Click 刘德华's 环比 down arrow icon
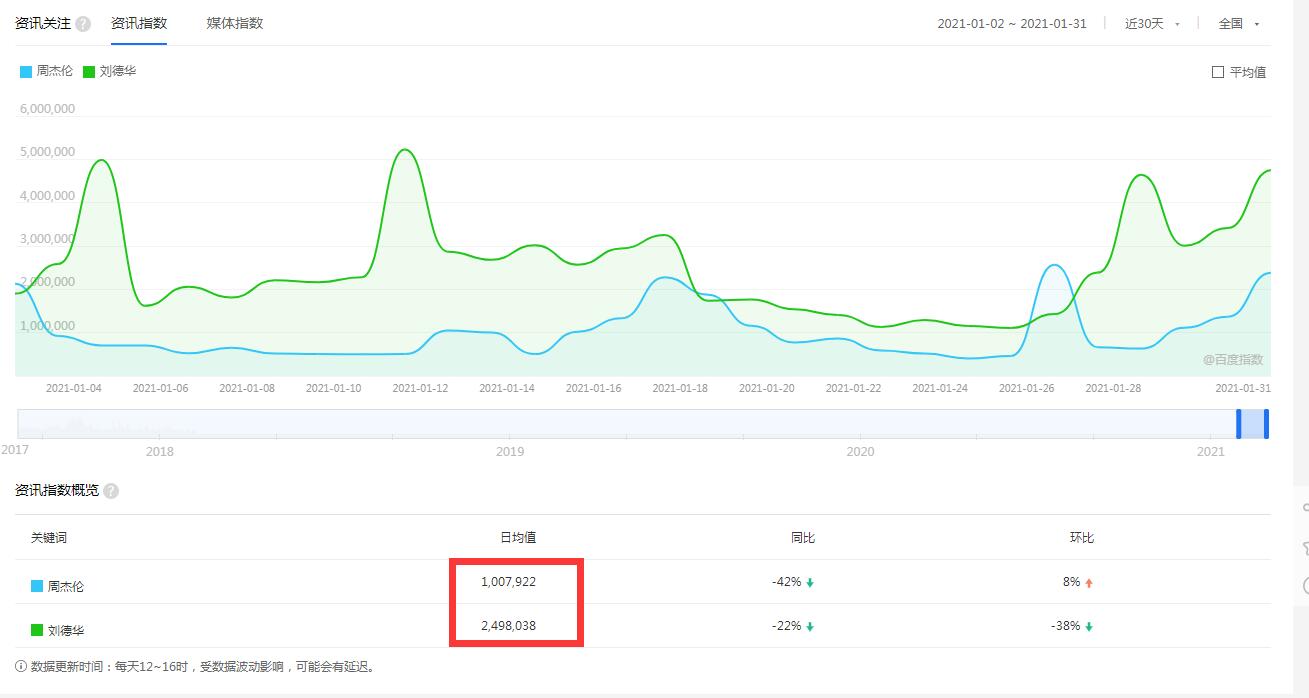 (1089, 627)
